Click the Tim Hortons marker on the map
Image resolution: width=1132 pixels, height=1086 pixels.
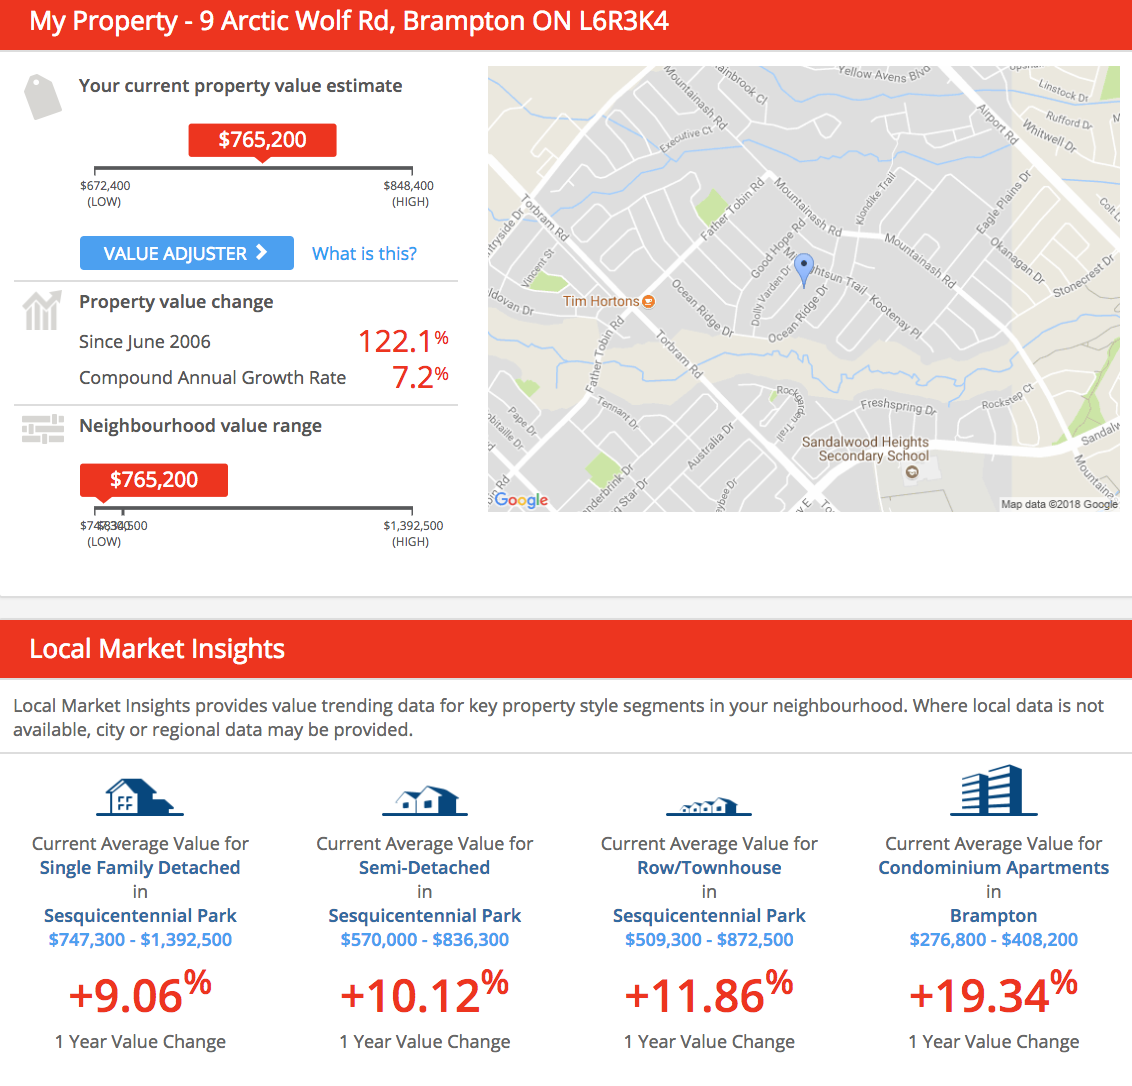[648, 301]
